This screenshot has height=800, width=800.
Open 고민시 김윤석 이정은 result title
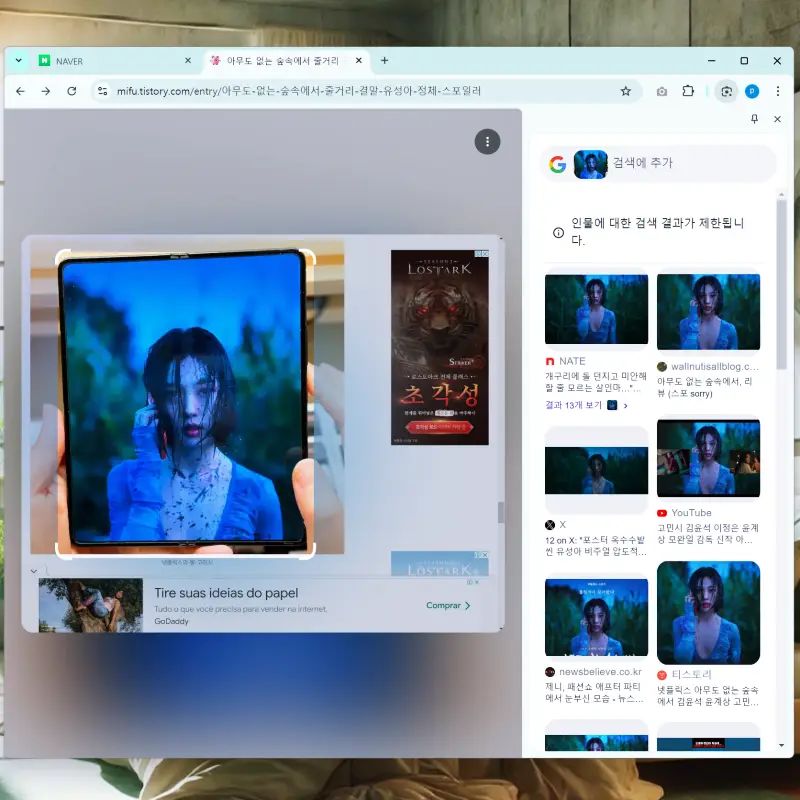[708, 534]
